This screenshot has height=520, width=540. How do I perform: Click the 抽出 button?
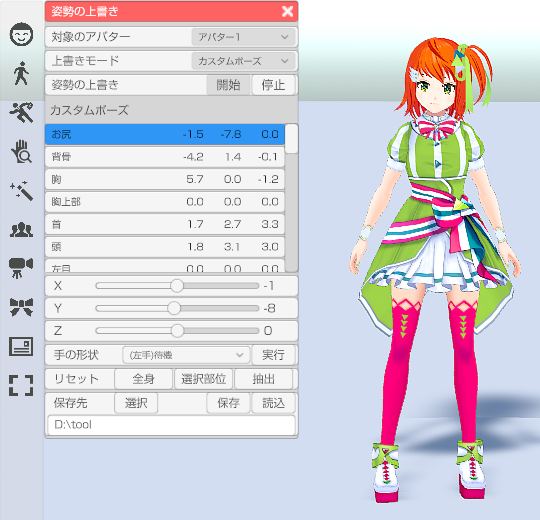263,379
